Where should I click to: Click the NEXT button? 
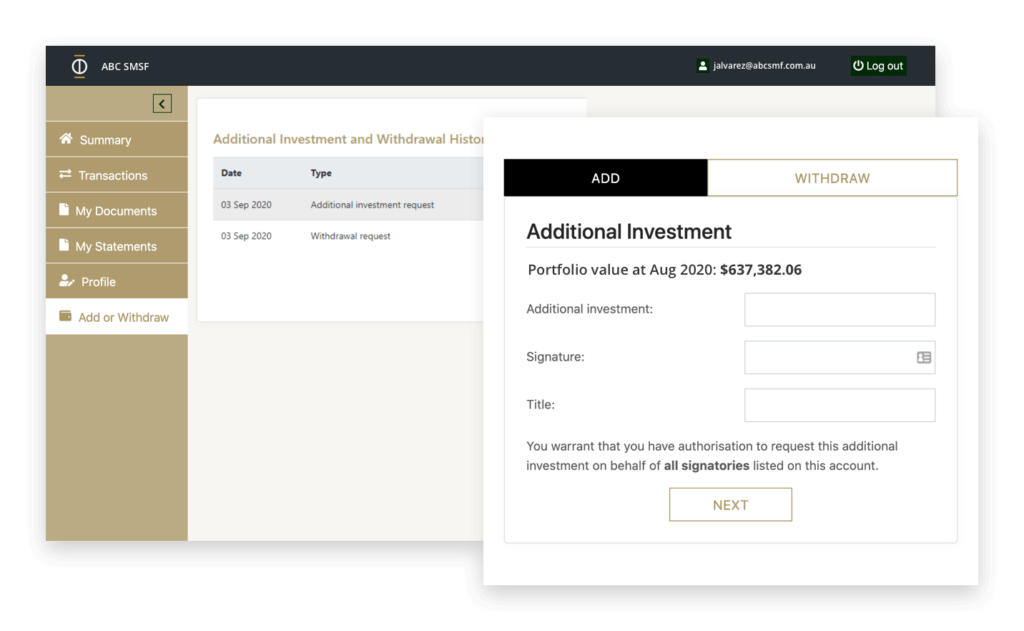click(730, 504)
